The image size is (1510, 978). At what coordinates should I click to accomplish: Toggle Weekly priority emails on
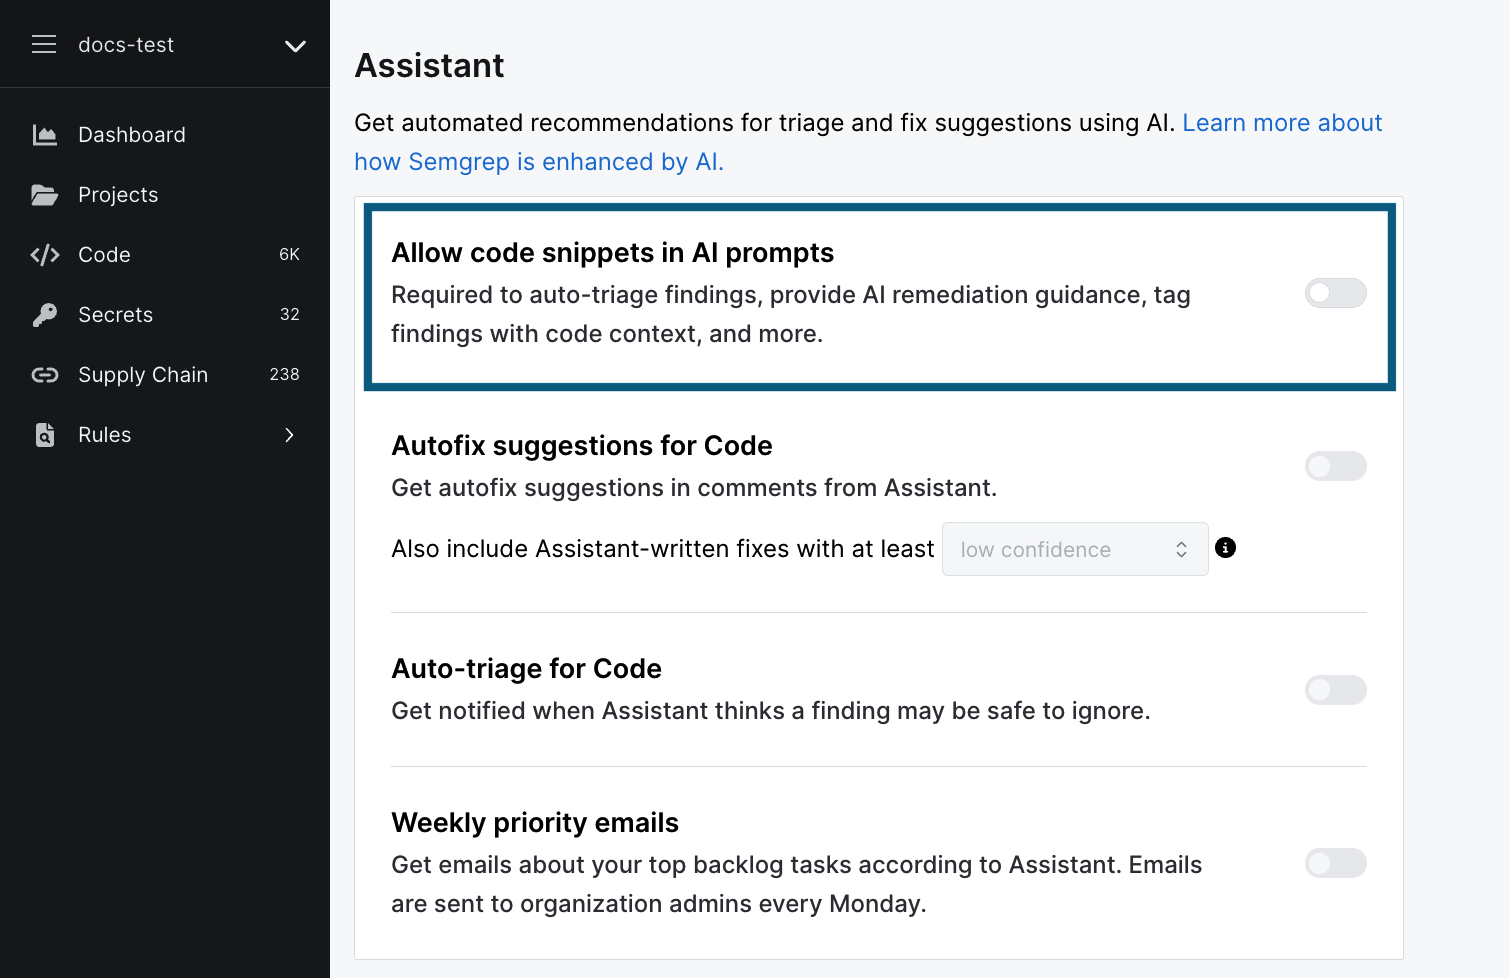1335,863
